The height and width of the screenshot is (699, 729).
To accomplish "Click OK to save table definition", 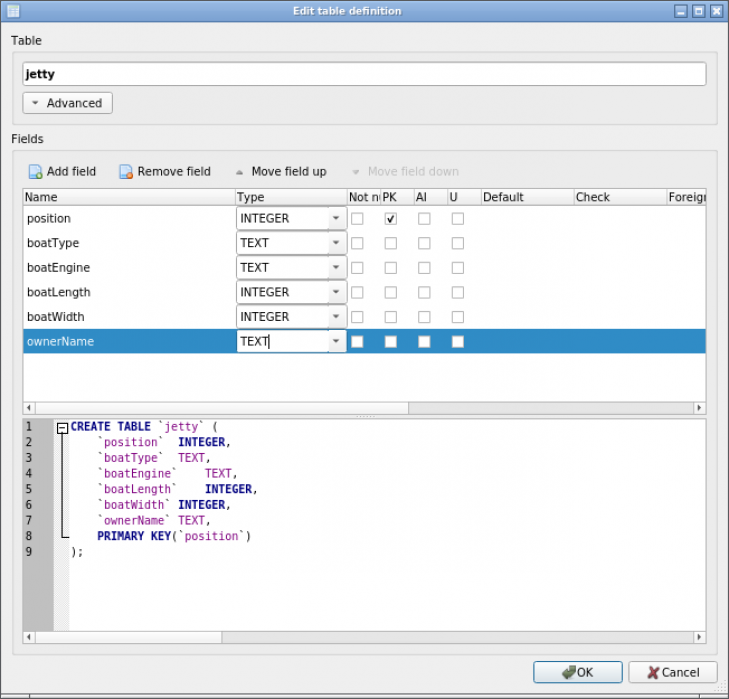I will 577,672.
